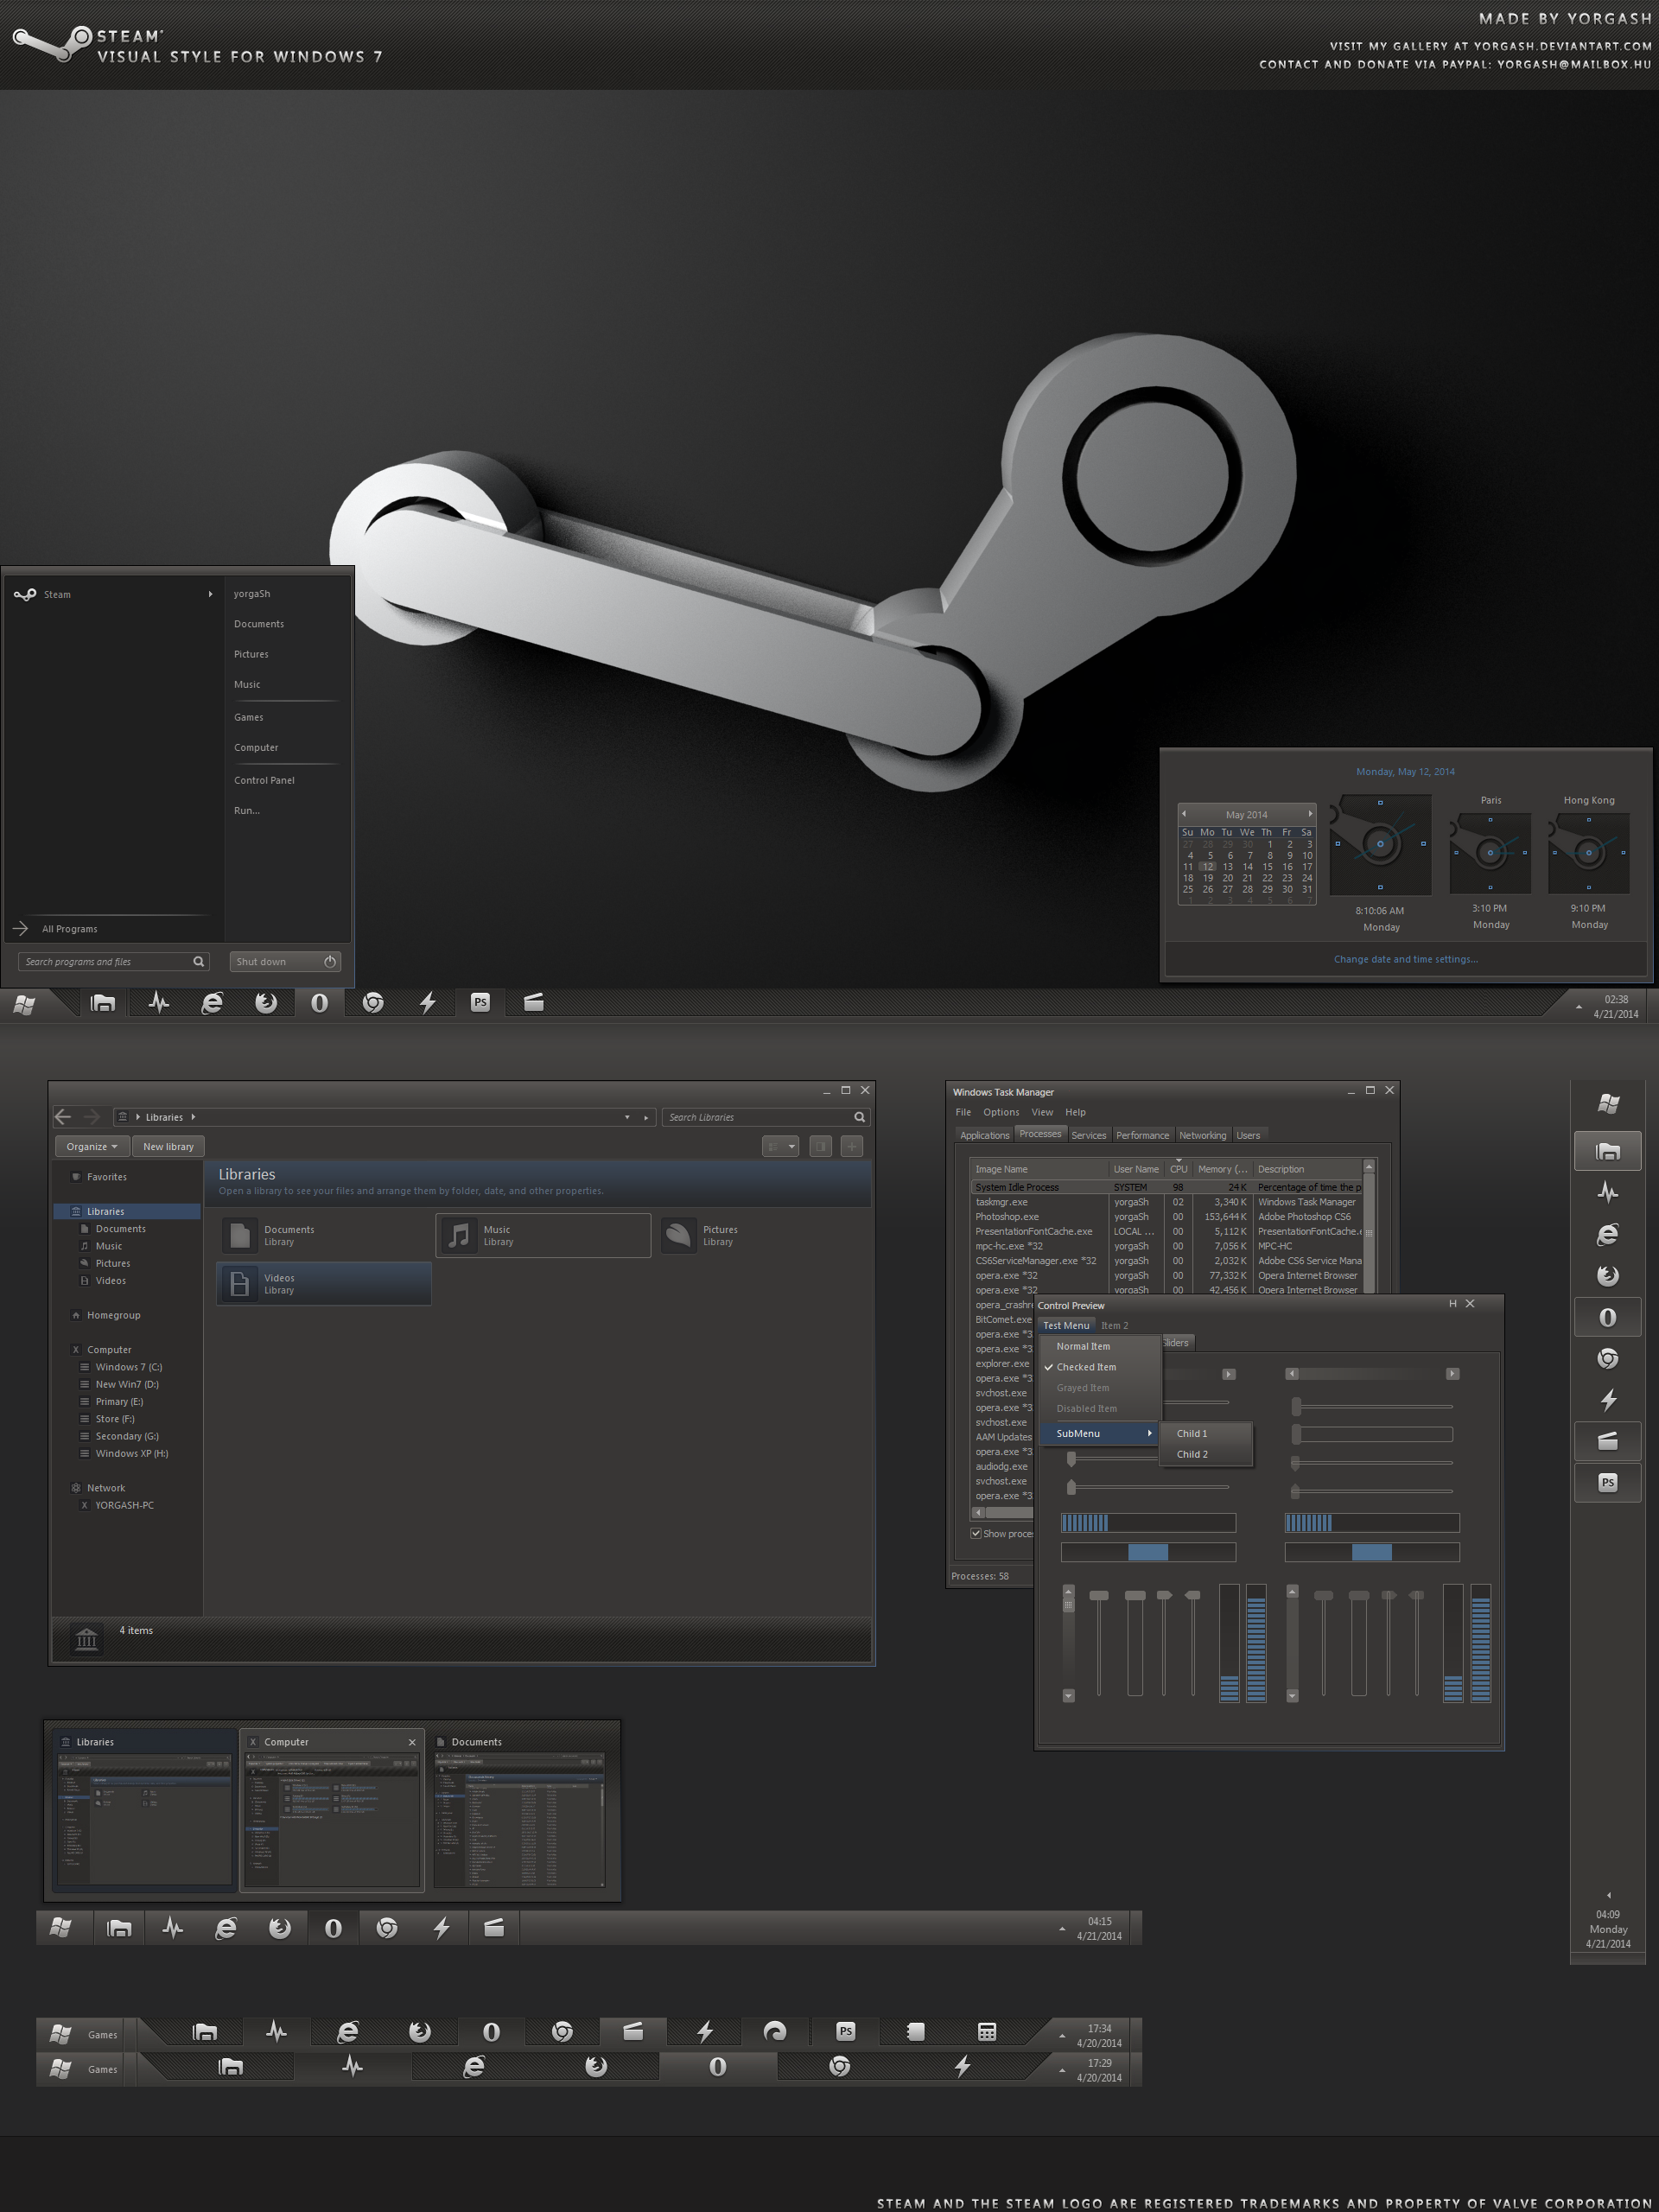Click search magnifier in Search Libraries box
This screenshot has width=1659, height=2212.
tap(859, 1117)
